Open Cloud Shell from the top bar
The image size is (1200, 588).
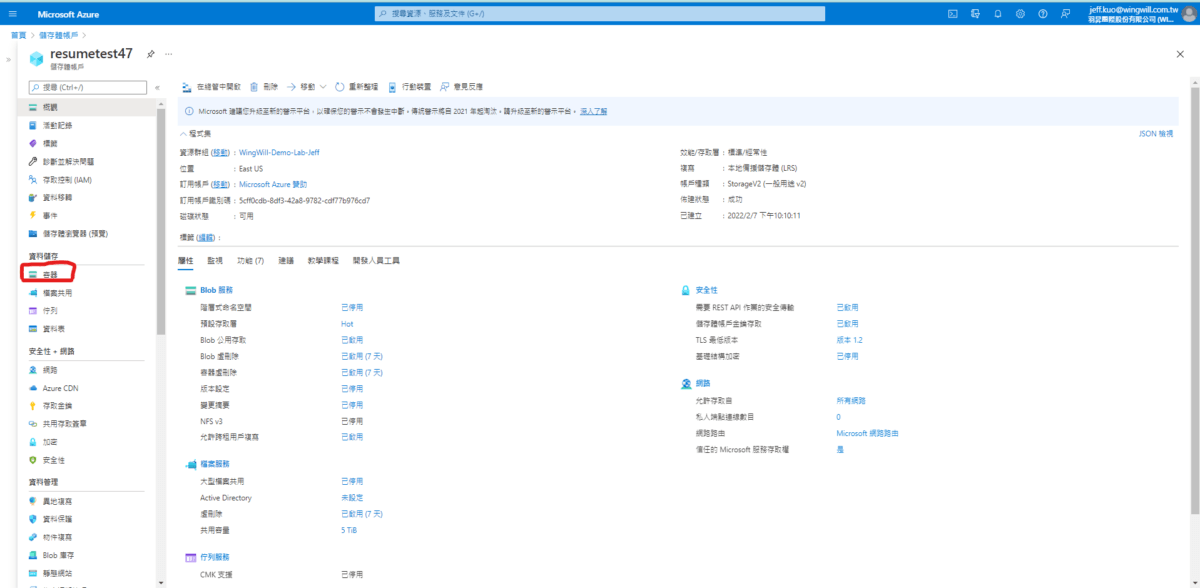[x=953, y=14]
